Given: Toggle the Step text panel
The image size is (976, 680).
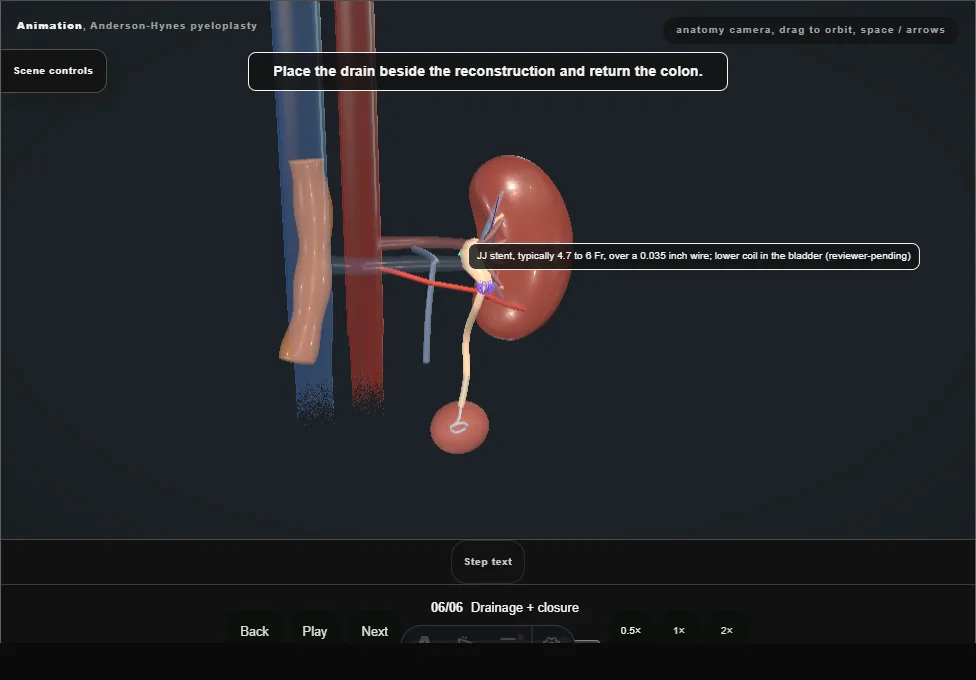Looking at the screenshot, I should (488, 562).
